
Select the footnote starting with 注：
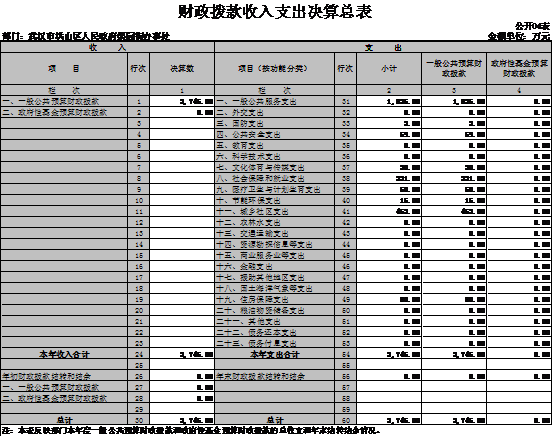(x=191, y=431)
